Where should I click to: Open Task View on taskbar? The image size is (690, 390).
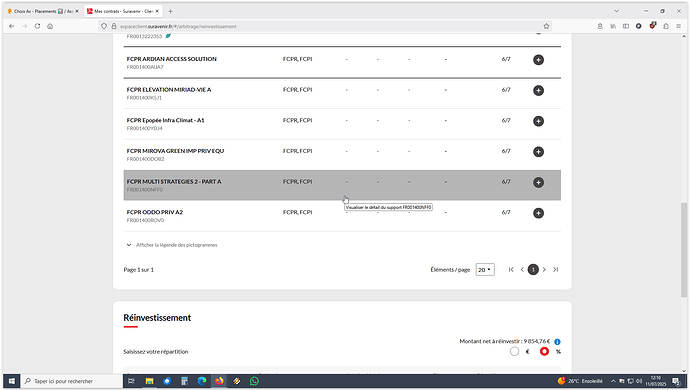(x=131, y=381)
